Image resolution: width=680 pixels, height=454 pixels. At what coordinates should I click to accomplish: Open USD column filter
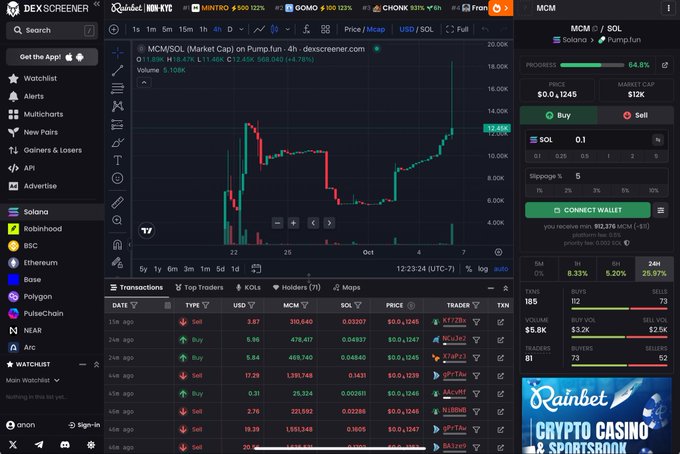[252, 305]
